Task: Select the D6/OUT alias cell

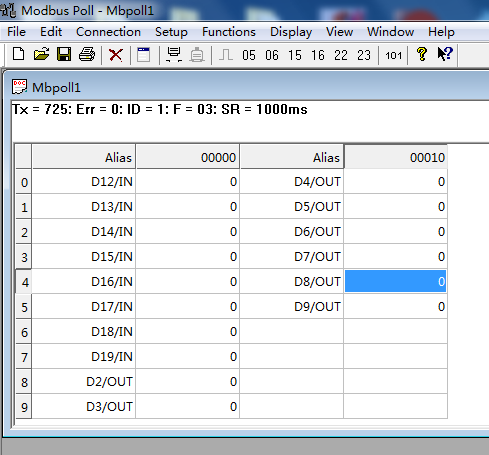Action: (292, 232)
